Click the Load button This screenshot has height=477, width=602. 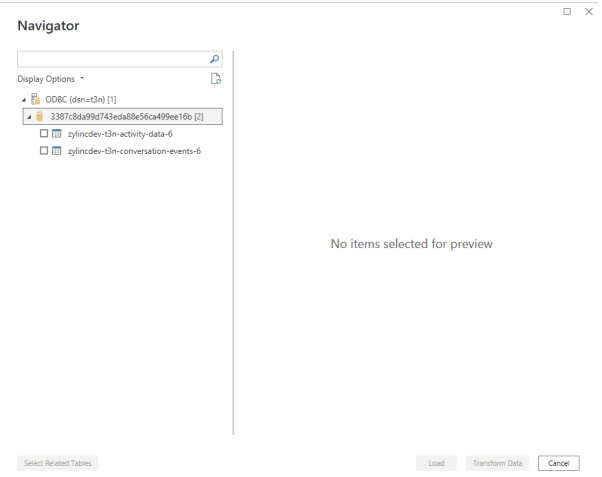click(x=436, y=463)
